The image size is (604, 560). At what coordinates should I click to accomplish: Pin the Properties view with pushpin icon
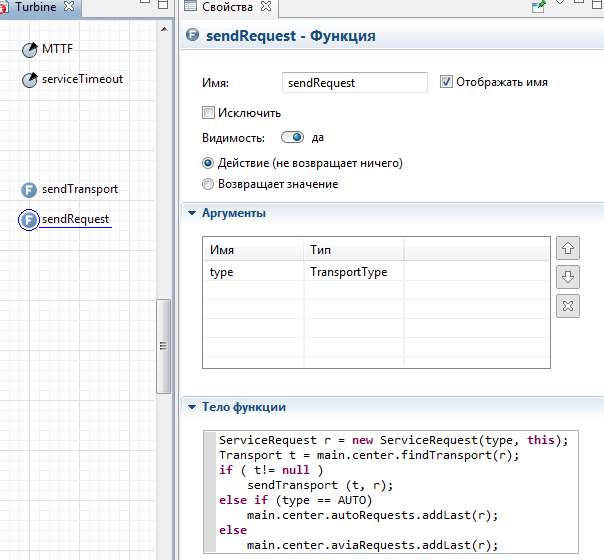[x=539, y=7]
